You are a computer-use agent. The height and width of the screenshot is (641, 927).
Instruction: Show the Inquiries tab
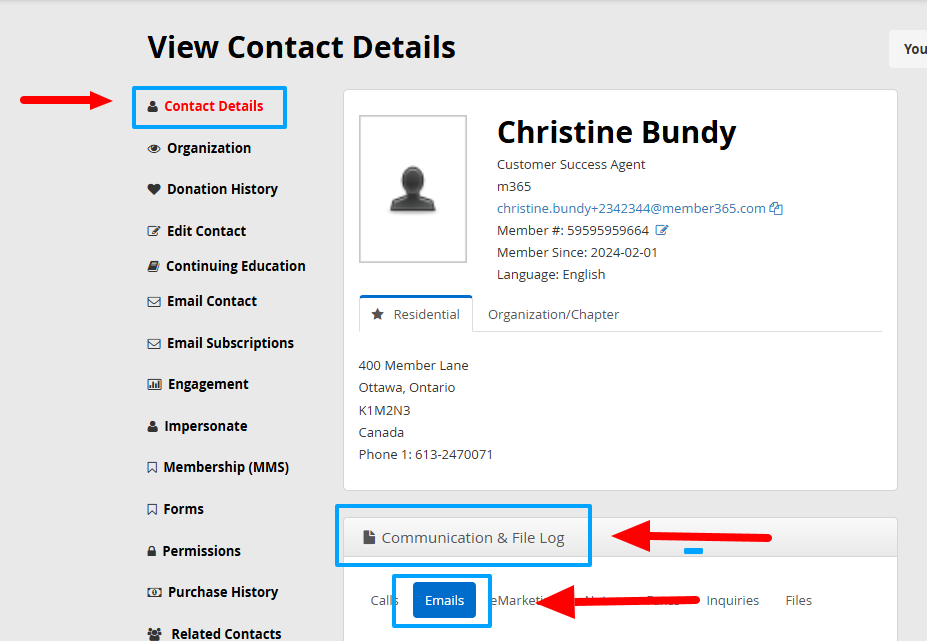(732, 600)
